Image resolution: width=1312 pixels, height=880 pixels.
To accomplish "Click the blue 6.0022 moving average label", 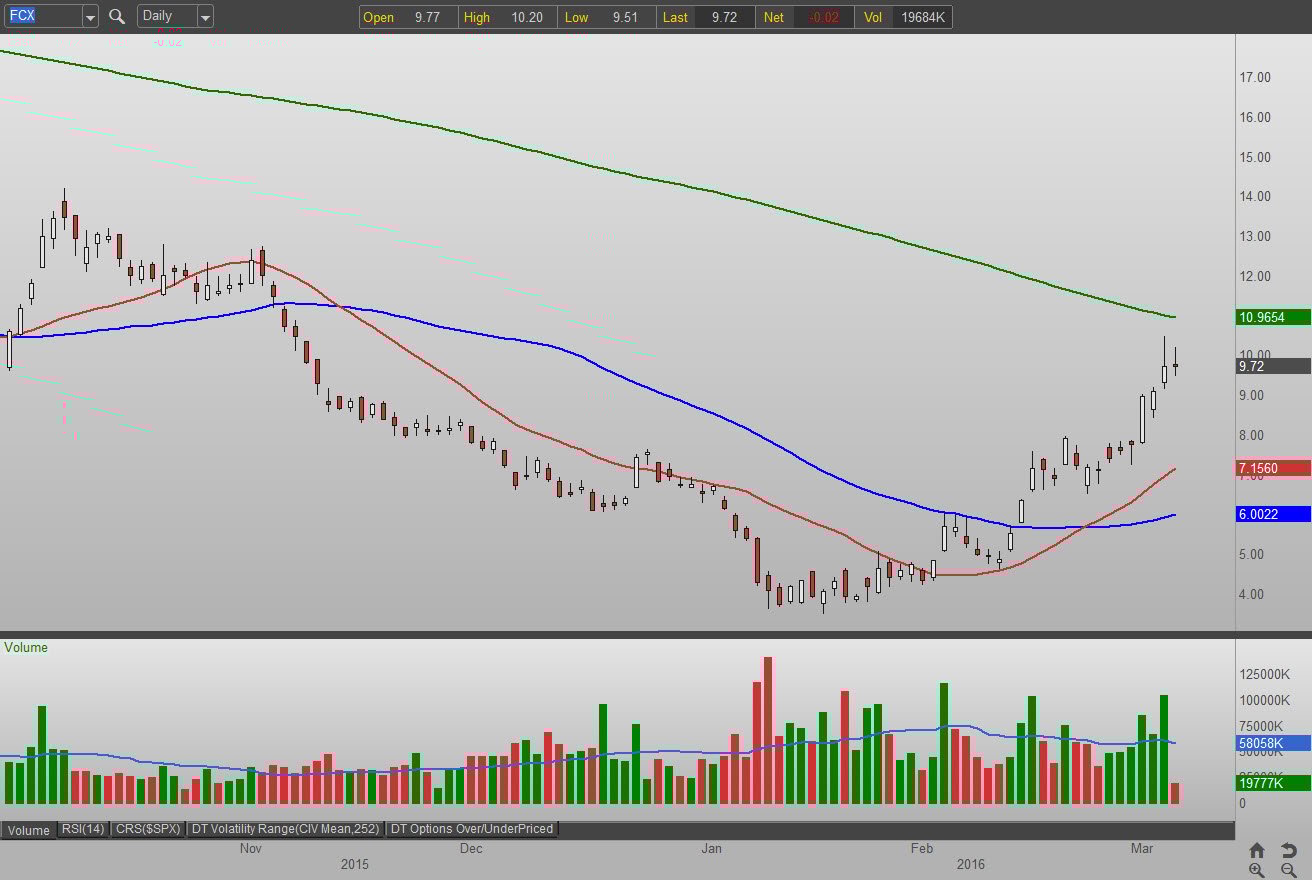I will [x=1273, y=514].
